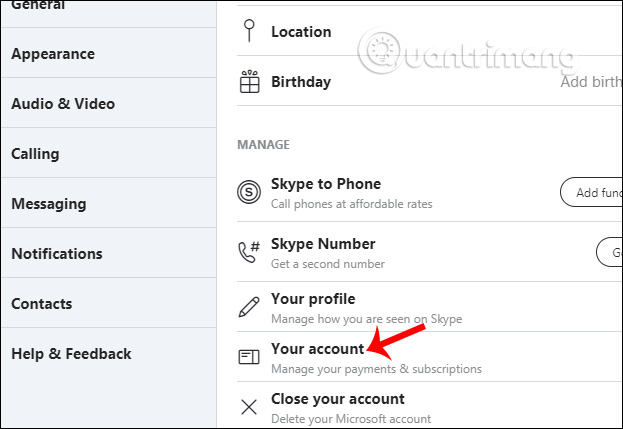
Task: Click the Get button for Skype Number
Action: 609,250
